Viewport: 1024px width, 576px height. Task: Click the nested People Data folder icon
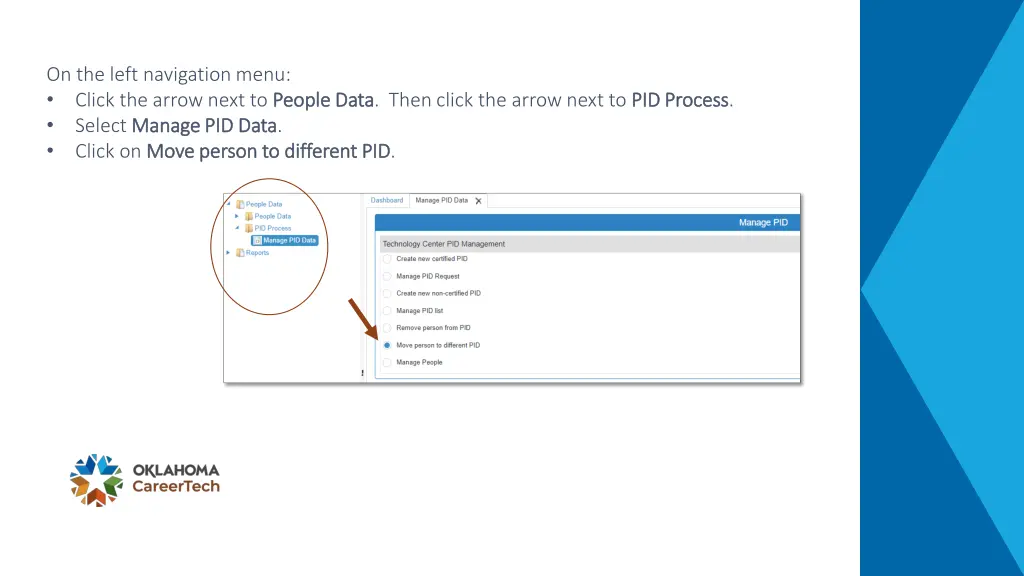coord(249,216)
